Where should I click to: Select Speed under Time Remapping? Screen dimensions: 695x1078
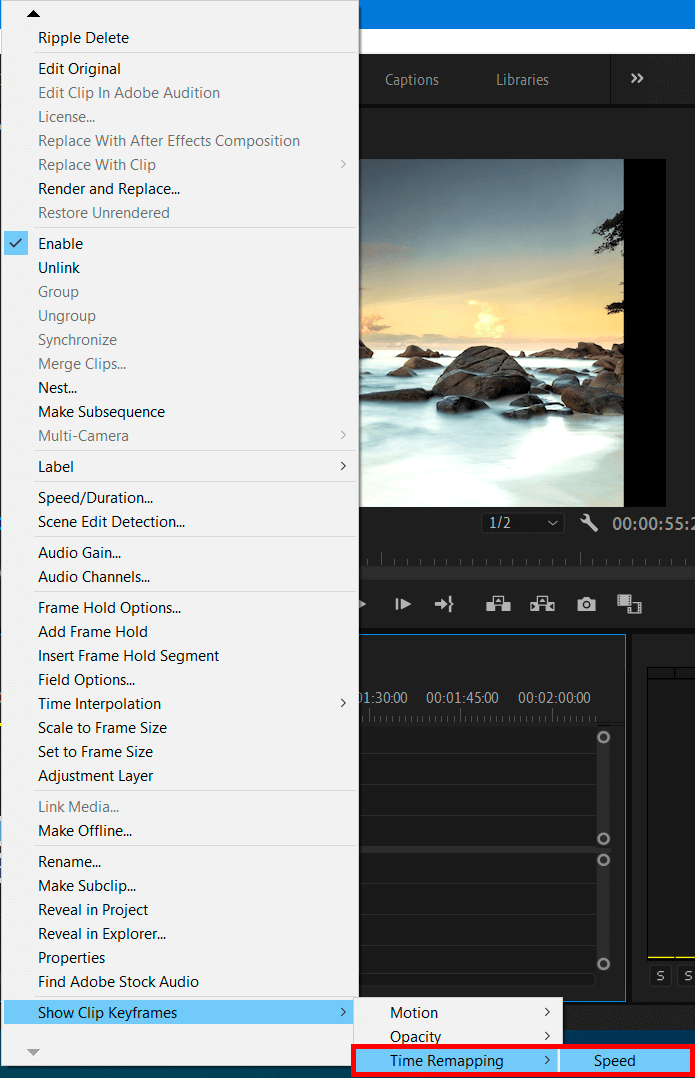614,1061
